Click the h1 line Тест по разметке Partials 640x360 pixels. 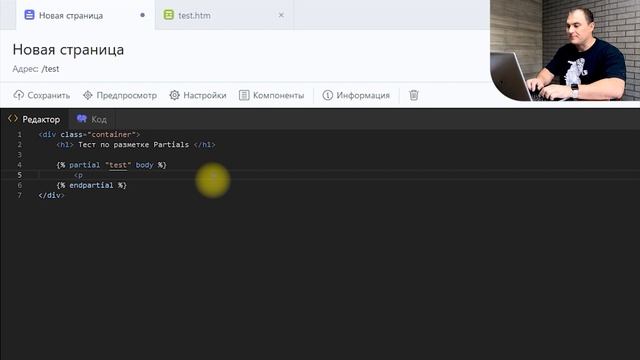tap(136, 144)
